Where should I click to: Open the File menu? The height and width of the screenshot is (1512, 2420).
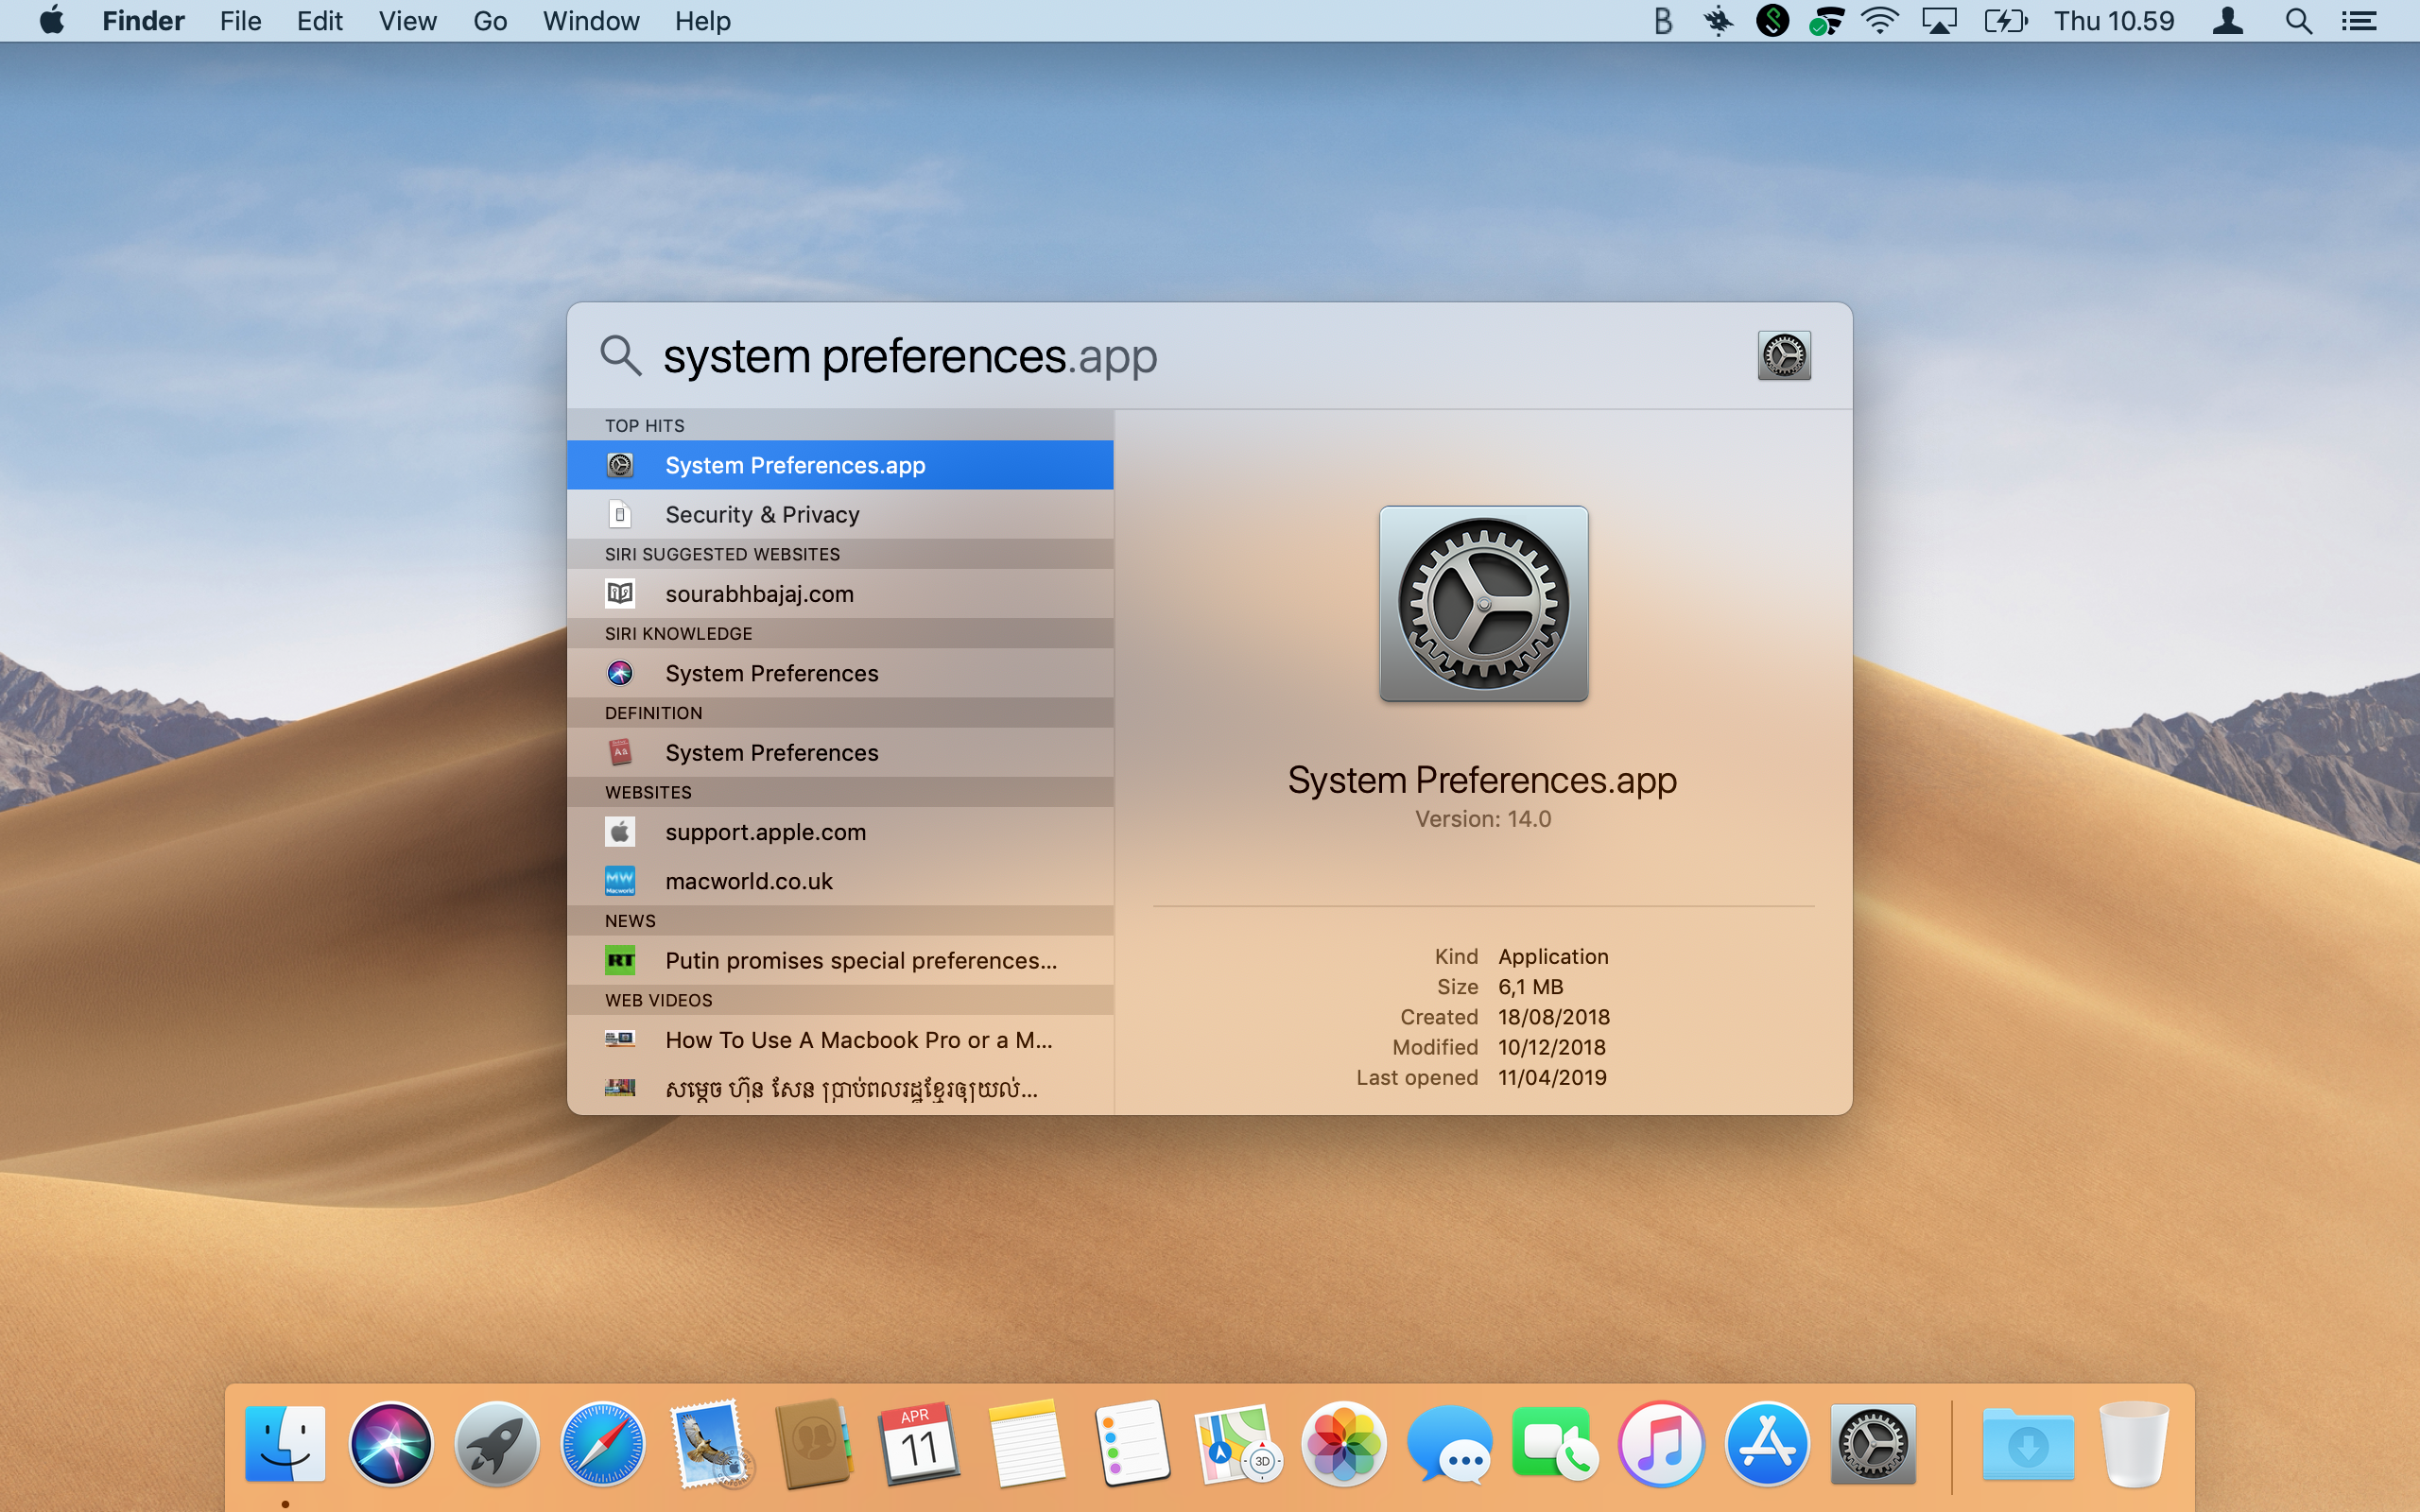pyautogui.click(x=240, y=21)
